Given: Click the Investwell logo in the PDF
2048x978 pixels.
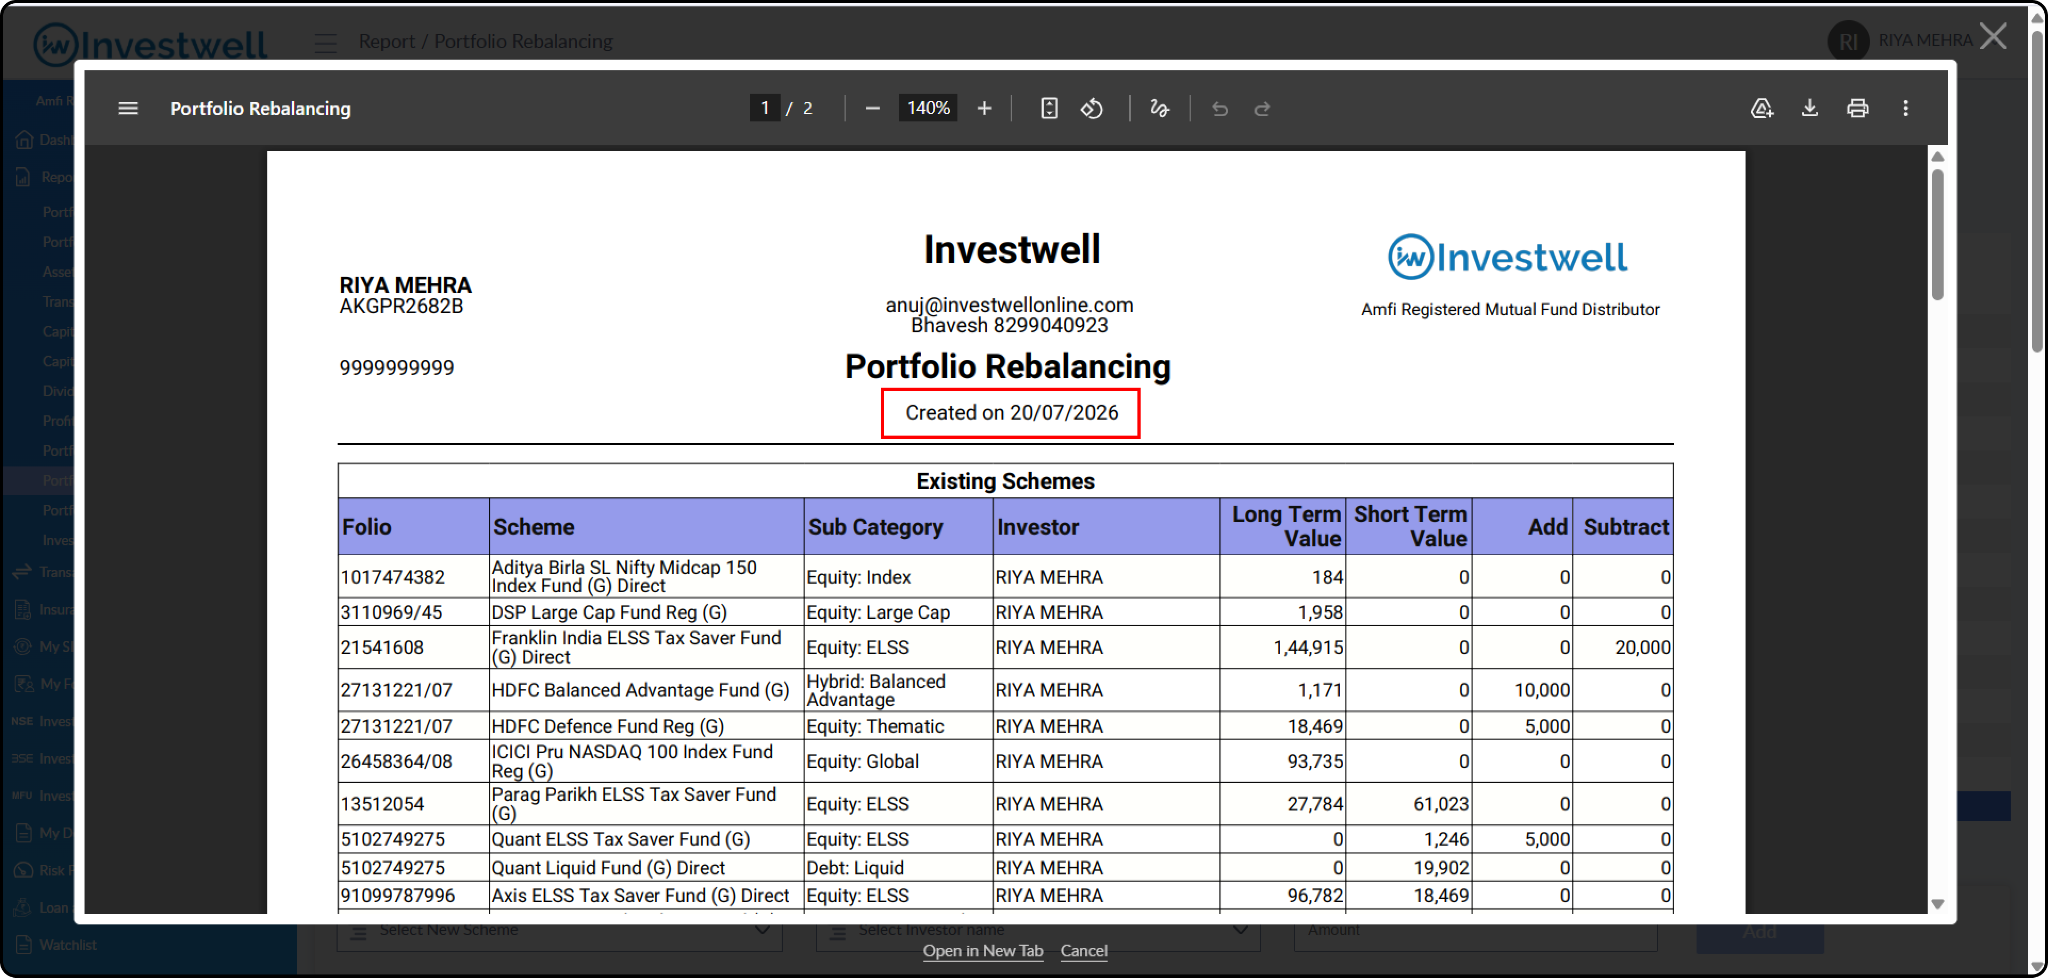Looking at the screenshot, I should coord(1508,257).
